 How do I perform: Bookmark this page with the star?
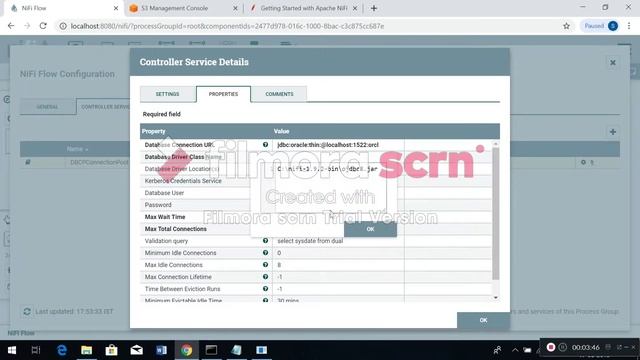[x=566, y=26]
